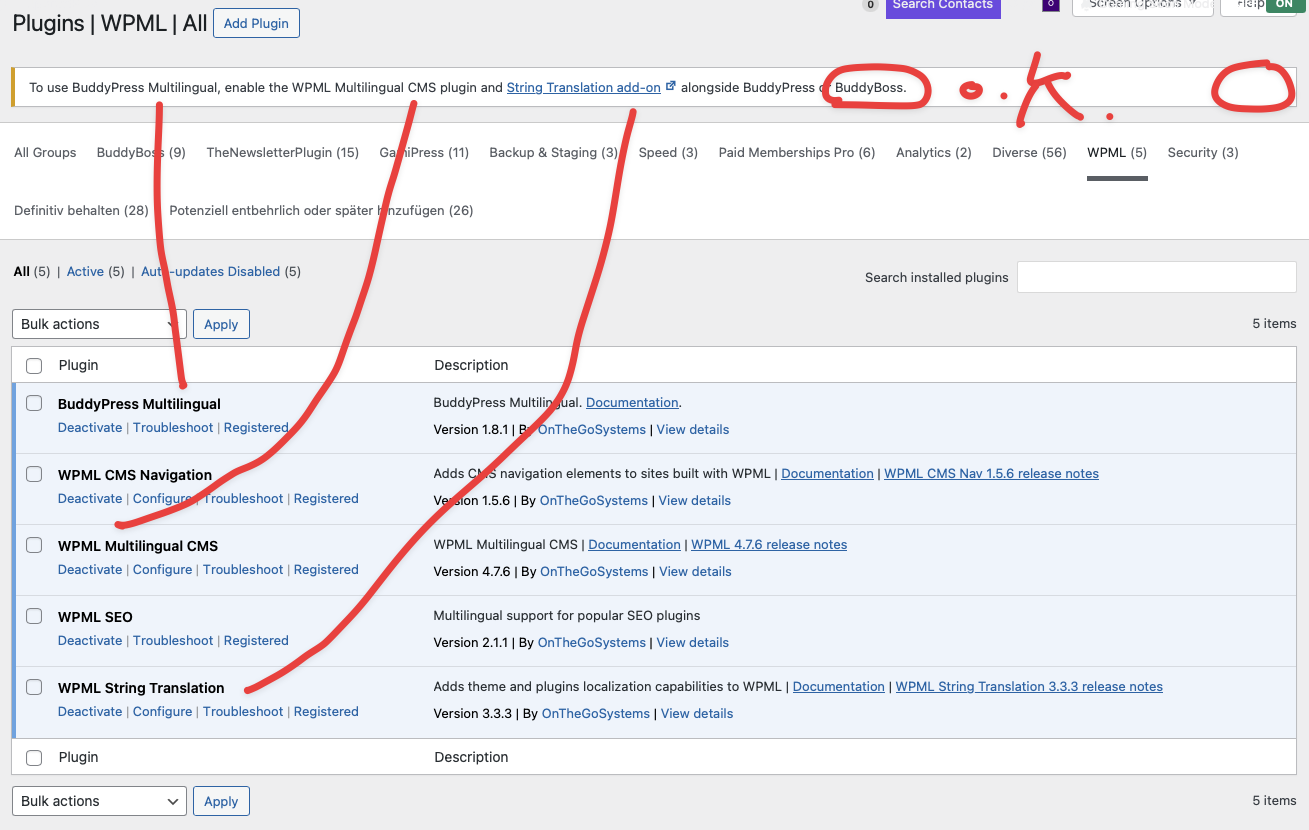The width and height of the screenshot is (1309, 830).
Task: View details of WPML SEO
Action: click(693, 642)
